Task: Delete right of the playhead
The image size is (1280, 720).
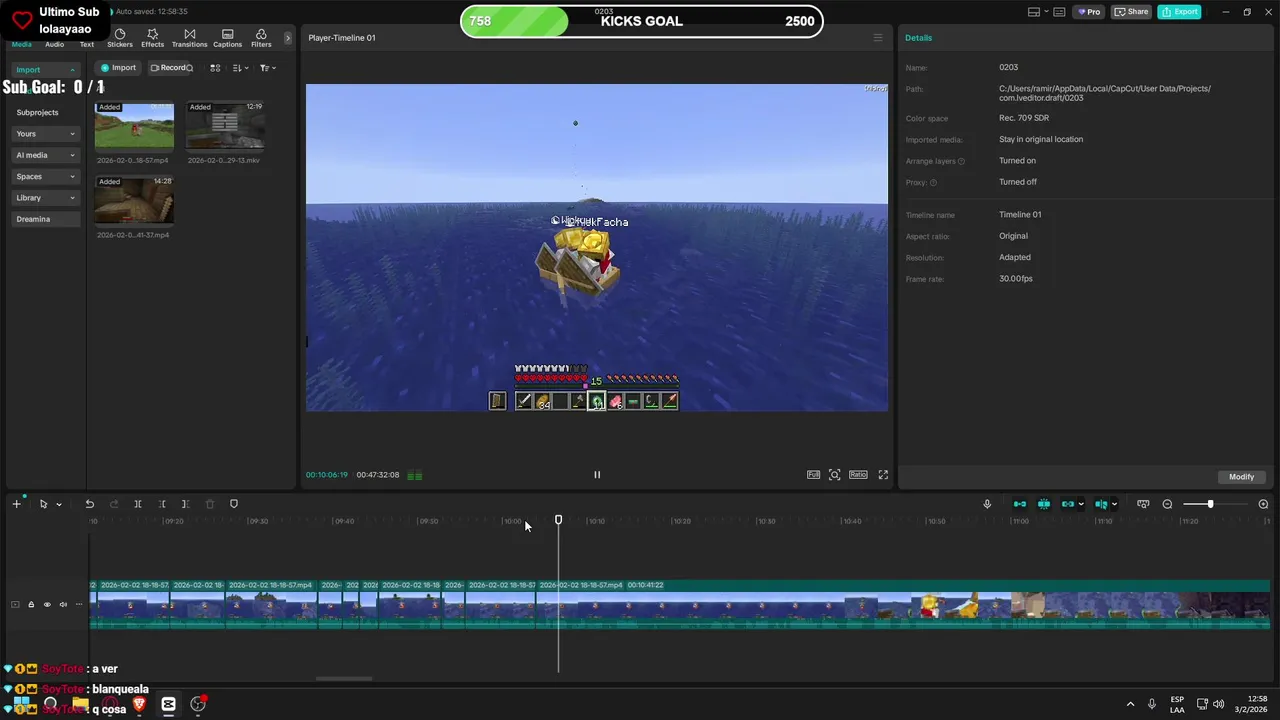Action: 186,504
